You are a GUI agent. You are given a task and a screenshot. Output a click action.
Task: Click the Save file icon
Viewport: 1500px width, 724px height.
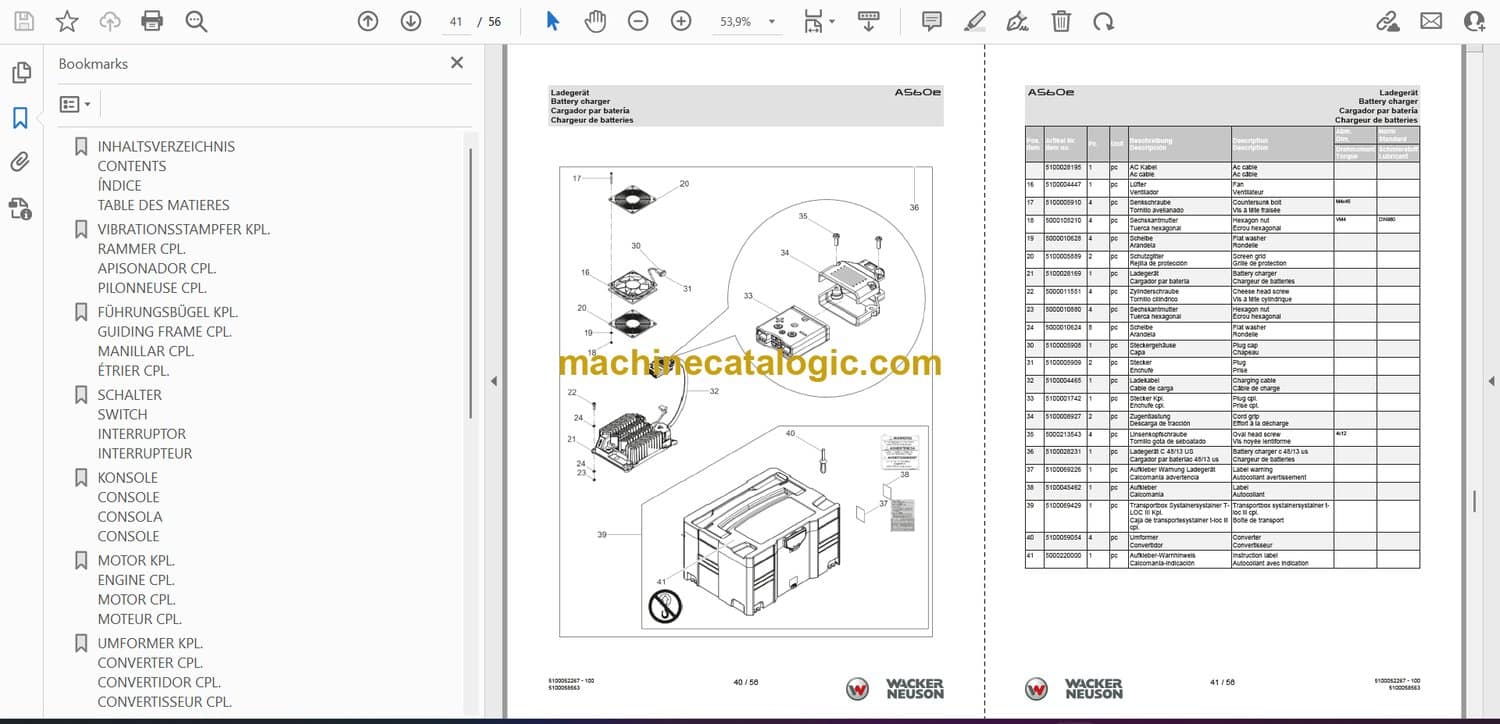click(24, 21)
